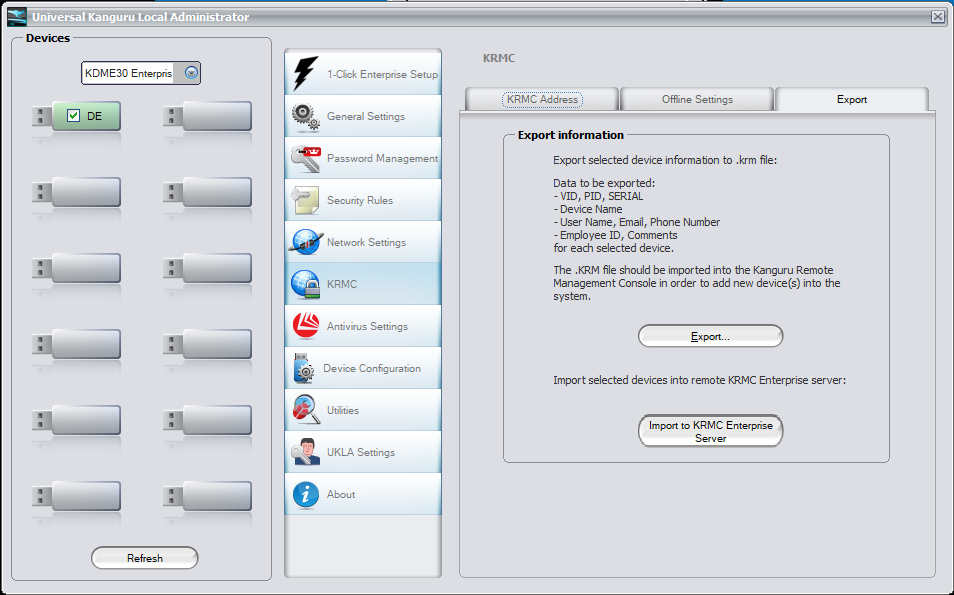Switch to the KRMC Address tab
Image resolution: width=954 pixels, height=595 pixels.
[x=542, y=99]
